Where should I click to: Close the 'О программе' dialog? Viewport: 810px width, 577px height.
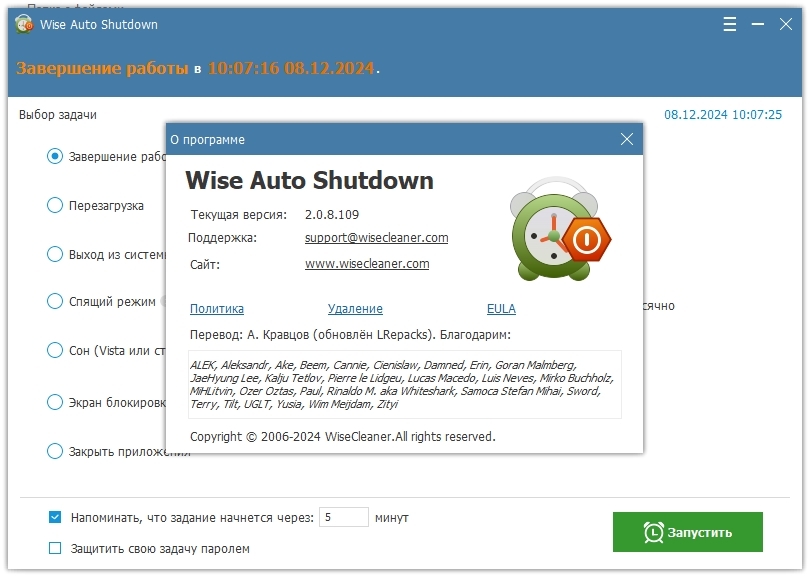pos(627,139)
